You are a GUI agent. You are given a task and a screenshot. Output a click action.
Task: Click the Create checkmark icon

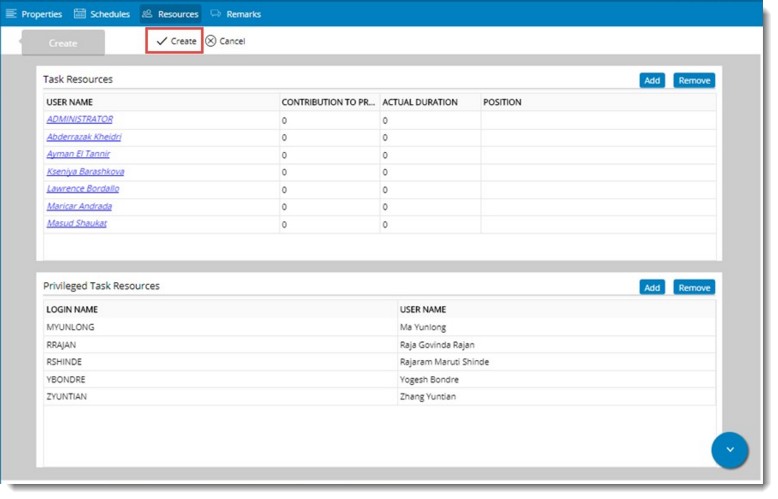point(161,41)
